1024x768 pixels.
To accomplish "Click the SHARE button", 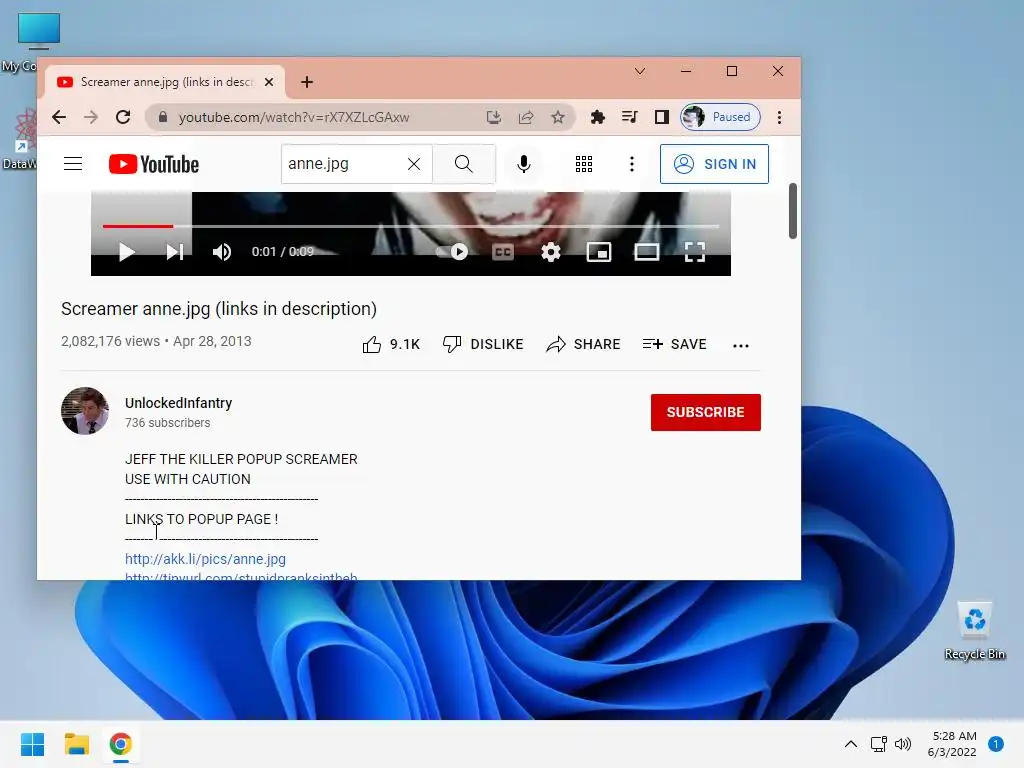I will pos(583,344).
